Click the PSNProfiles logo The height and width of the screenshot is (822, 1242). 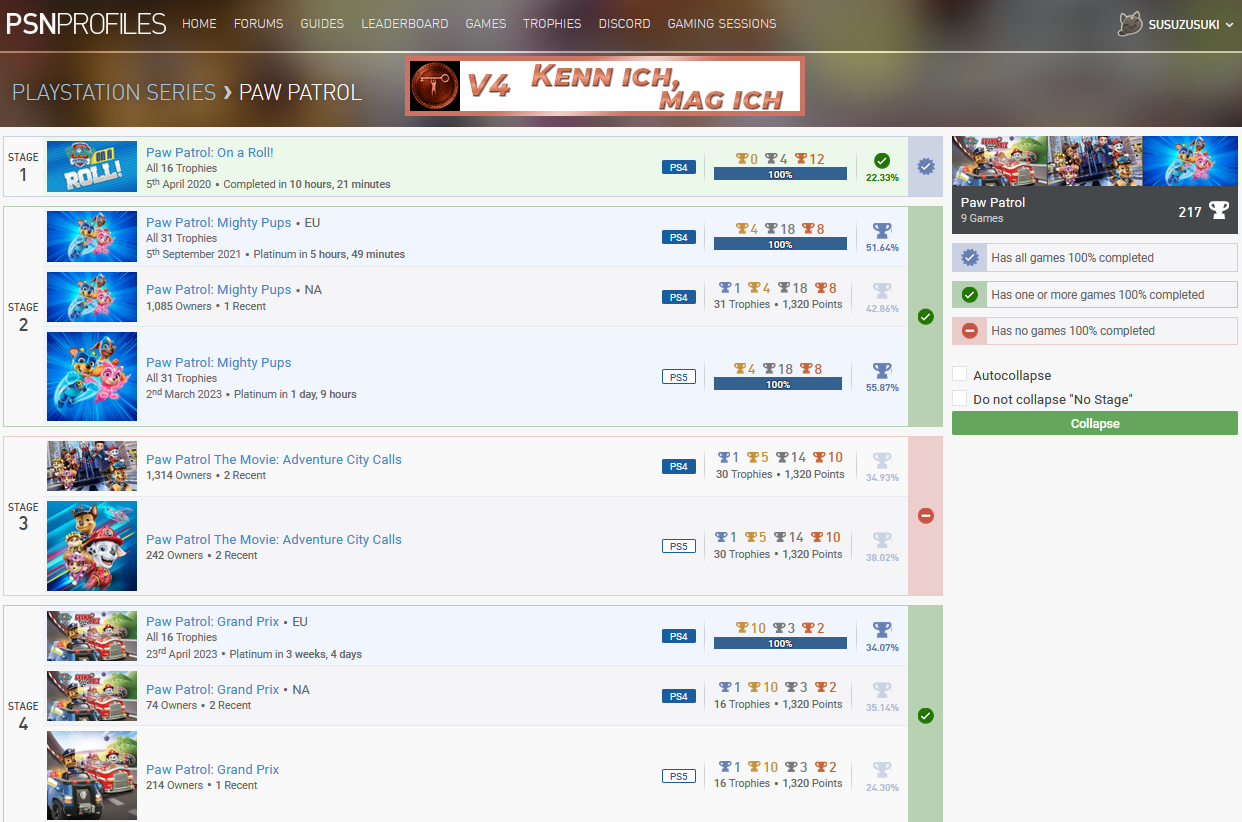pyautogui.click(x=86, y=24)
